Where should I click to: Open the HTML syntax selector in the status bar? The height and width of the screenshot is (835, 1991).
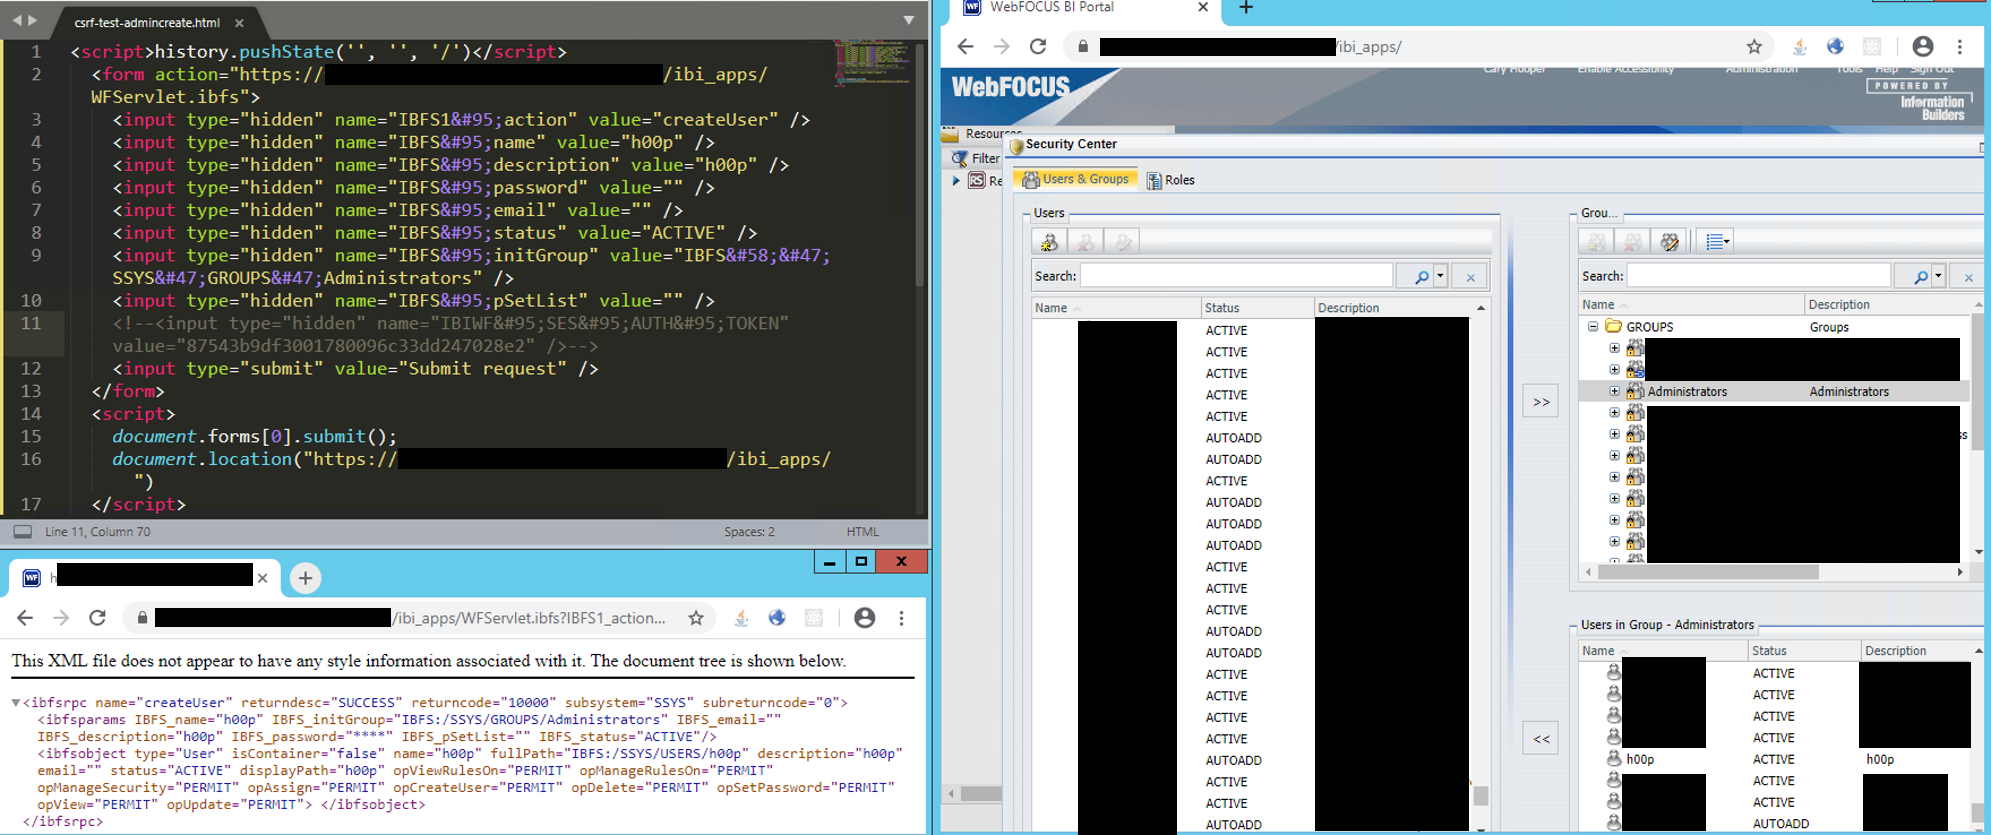tap(862, 532)
